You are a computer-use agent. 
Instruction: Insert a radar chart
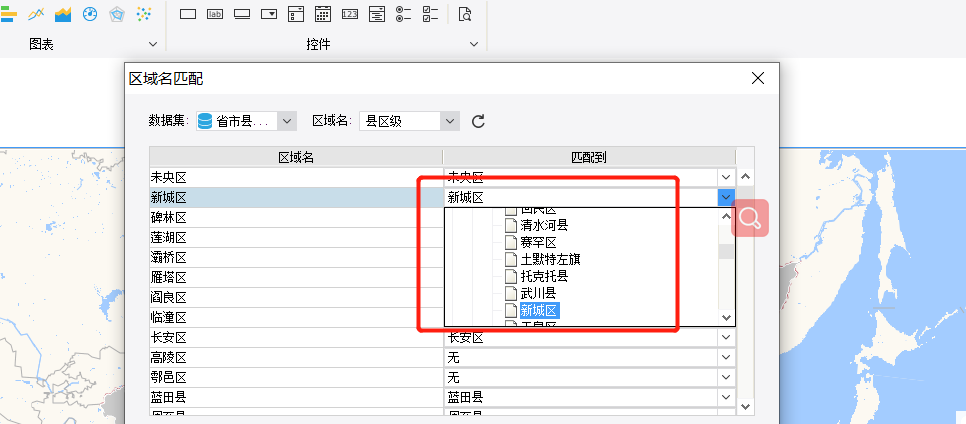(117, 14)
